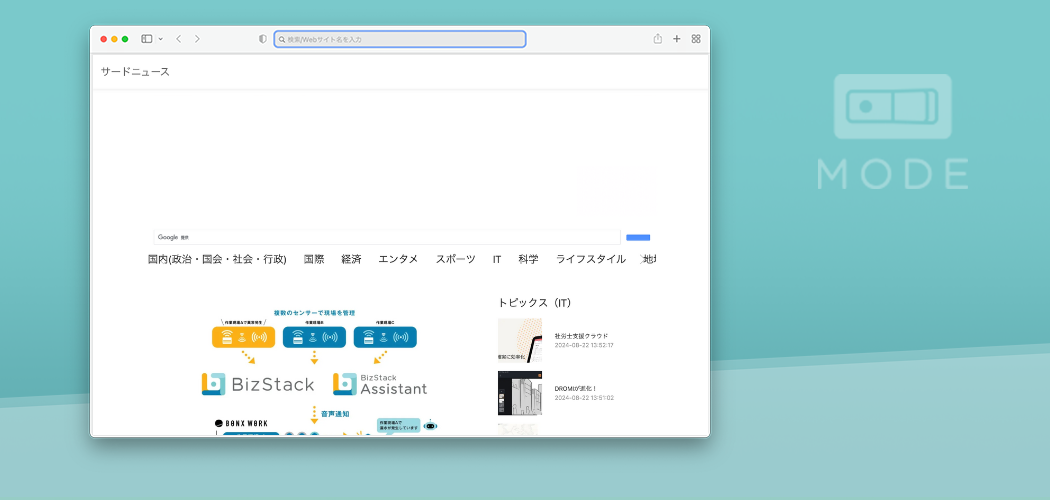The image size is (1050, 500).
Task: Click the サードニュース site title
Action: click(135, 71)
